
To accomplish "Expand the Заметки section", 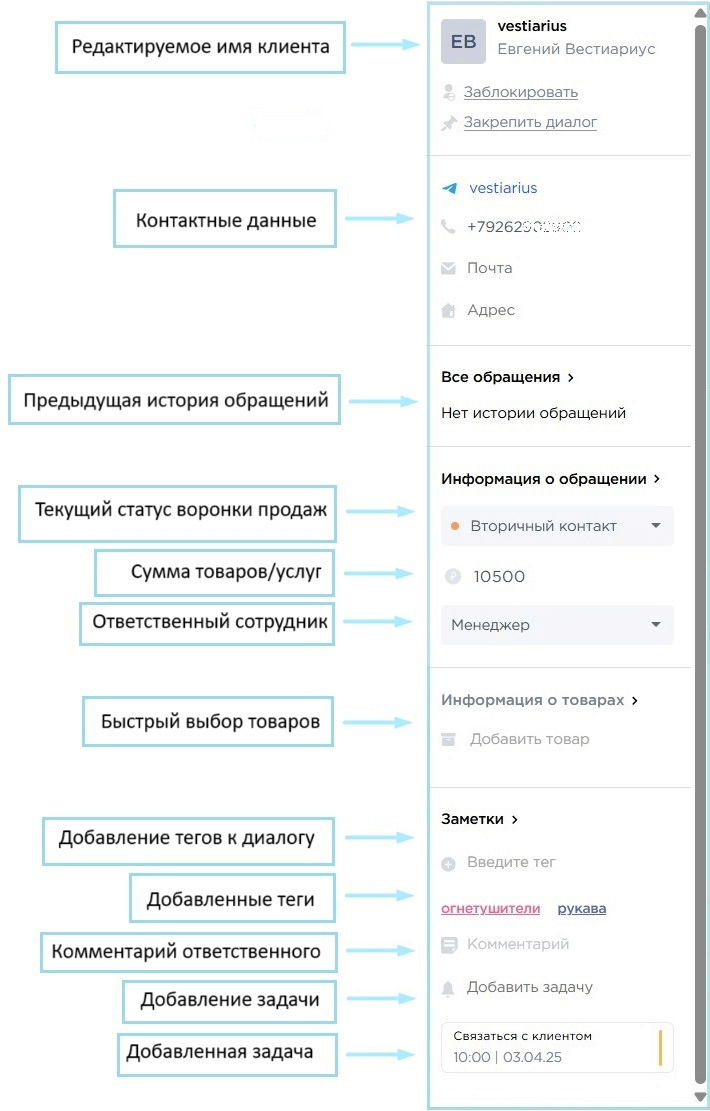I will pos(479,819).
